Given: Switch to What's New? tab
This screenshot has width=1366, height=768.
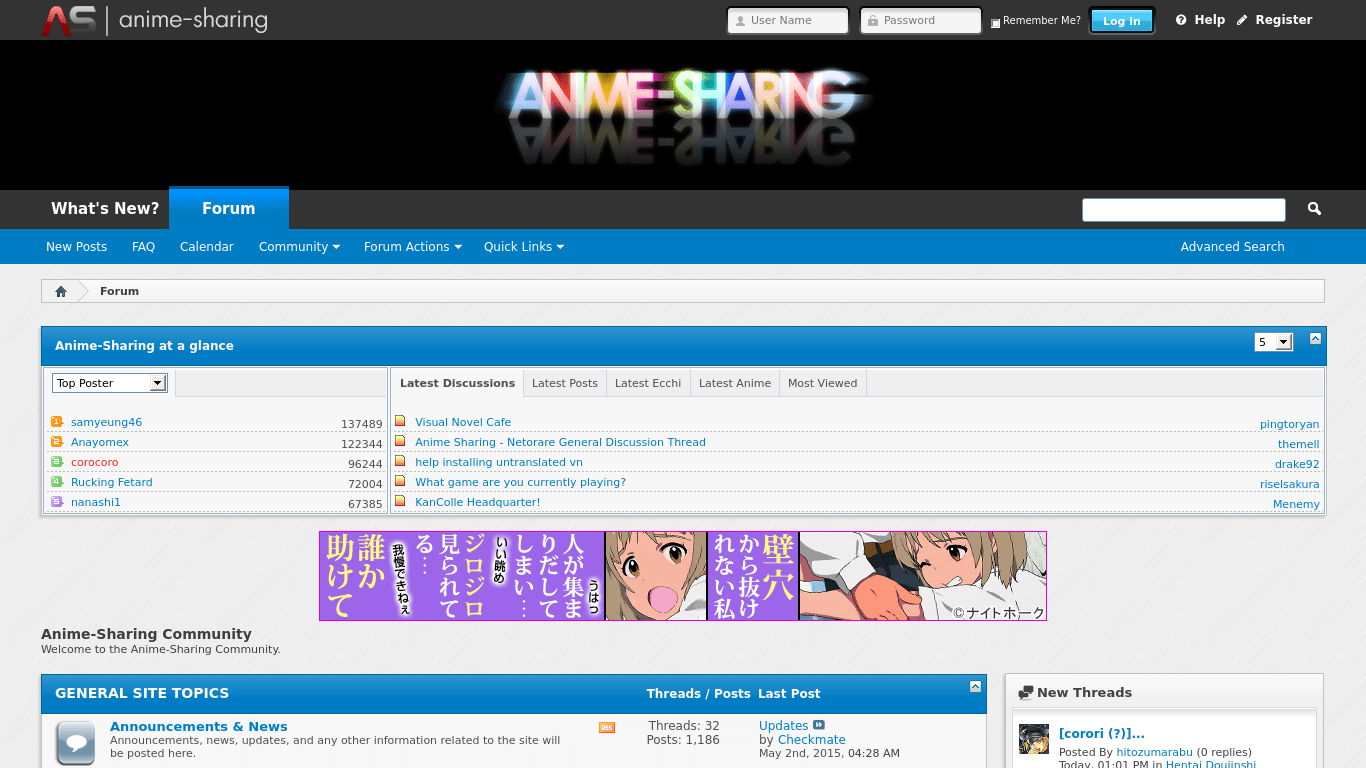Looking at the screenshot, I should pos(105,209).
